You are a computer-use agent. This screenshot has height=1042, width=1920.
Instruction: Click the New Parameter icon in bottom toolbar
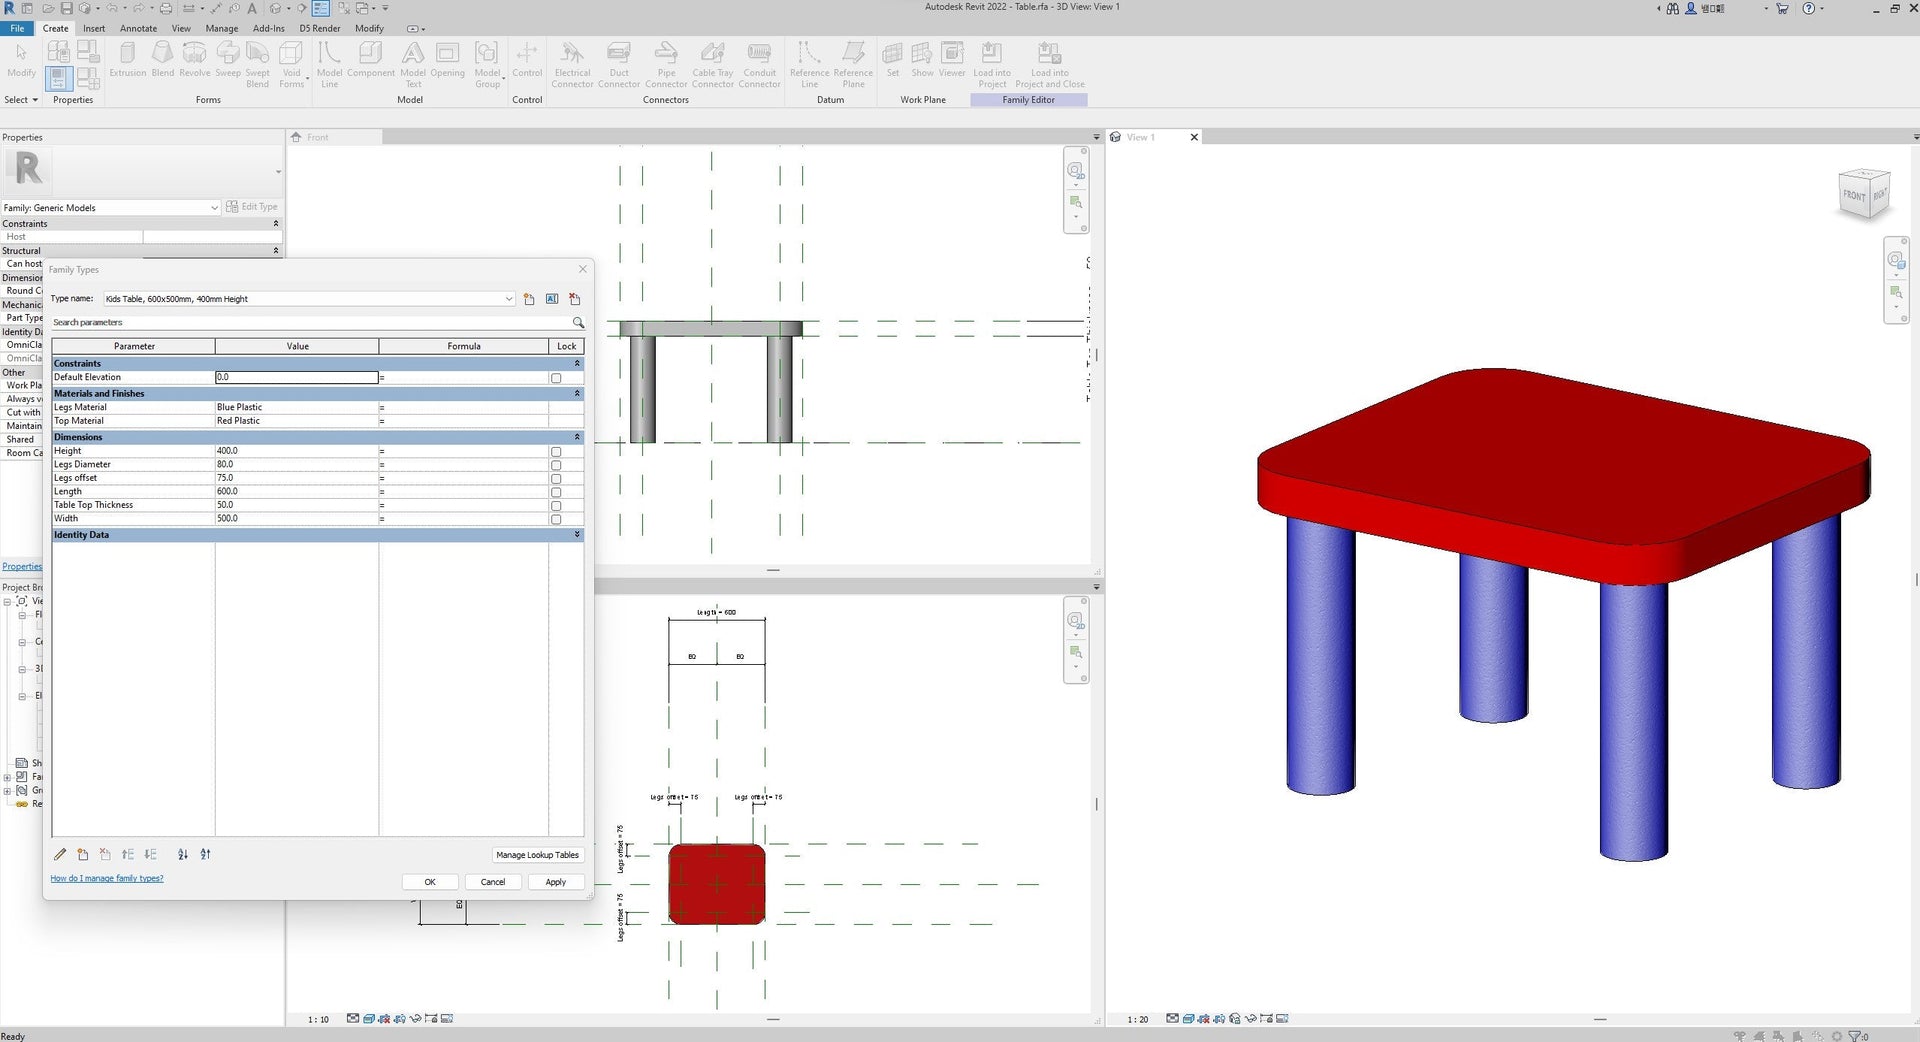click(83, 855)
